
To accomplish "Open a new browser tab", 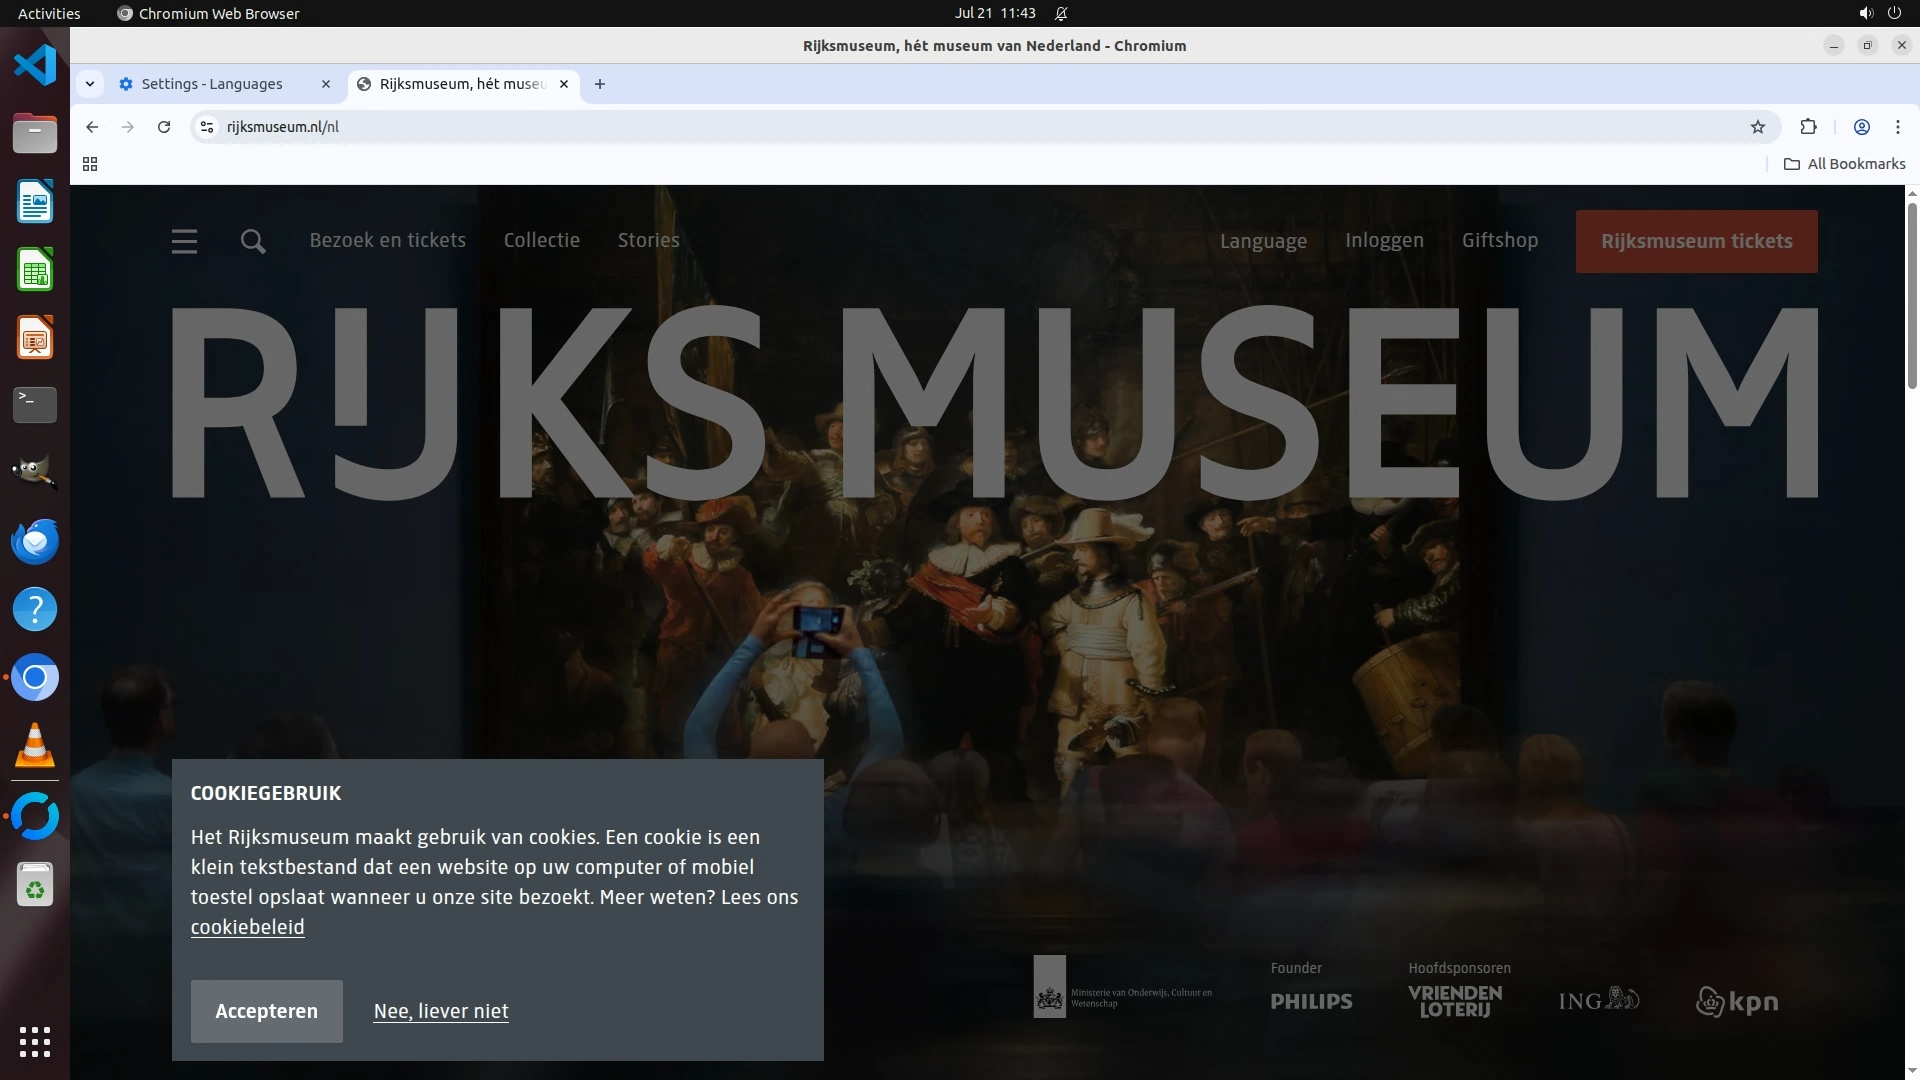I will (600, 84).
